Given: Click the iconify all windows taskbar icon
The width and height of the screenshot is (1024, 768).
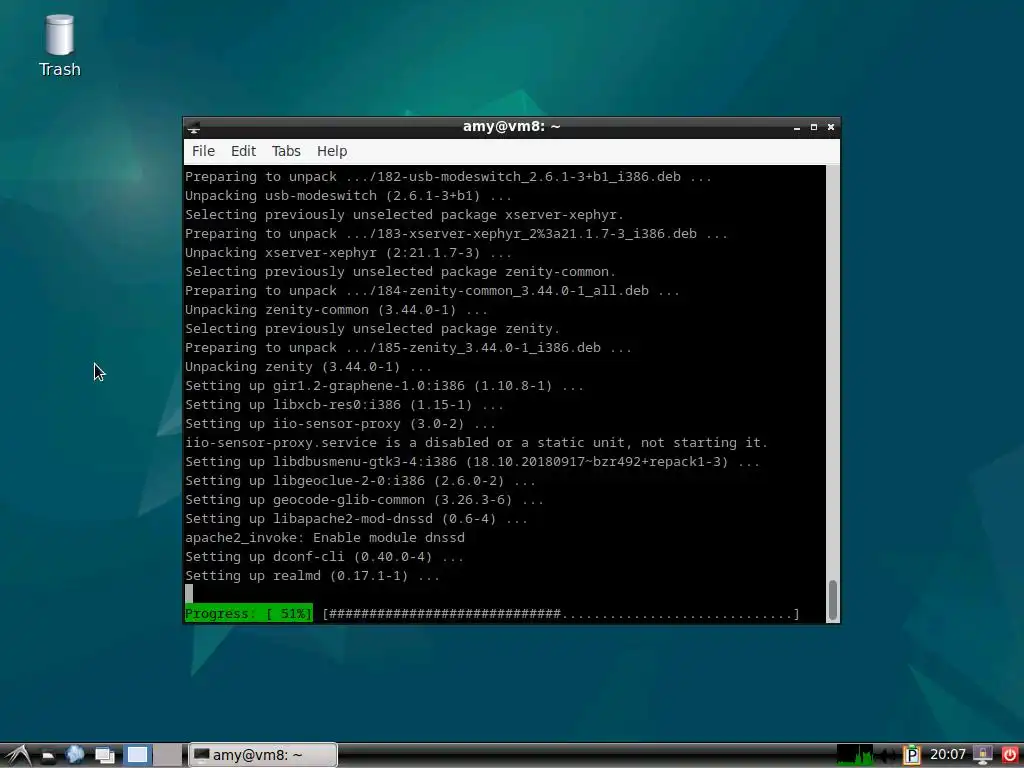Looking at the screenshot, I should point(104,756).
